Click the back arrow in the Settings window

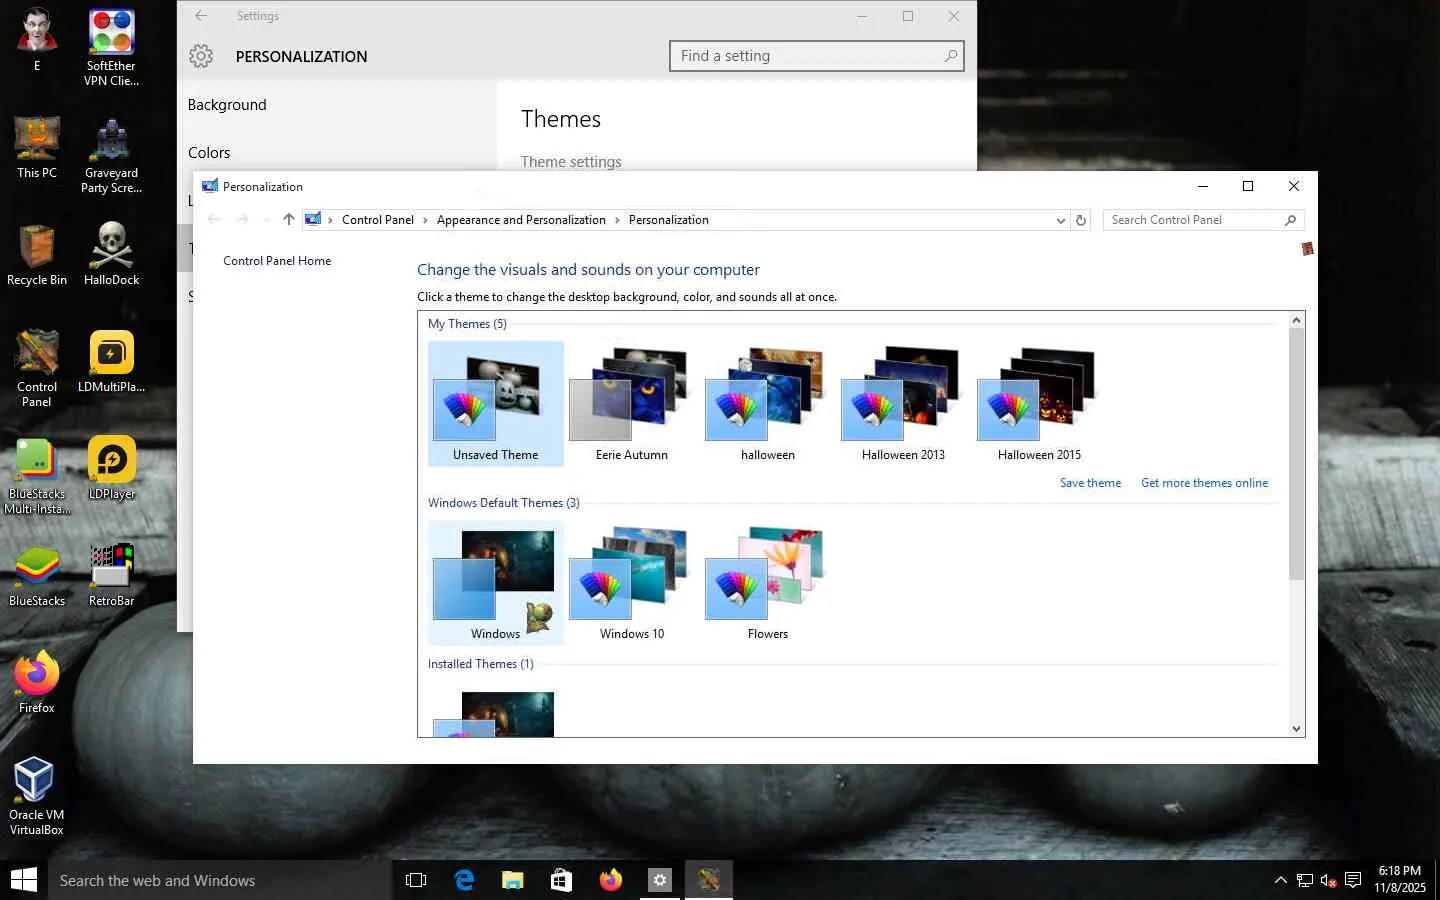click(x=201, y=16)
